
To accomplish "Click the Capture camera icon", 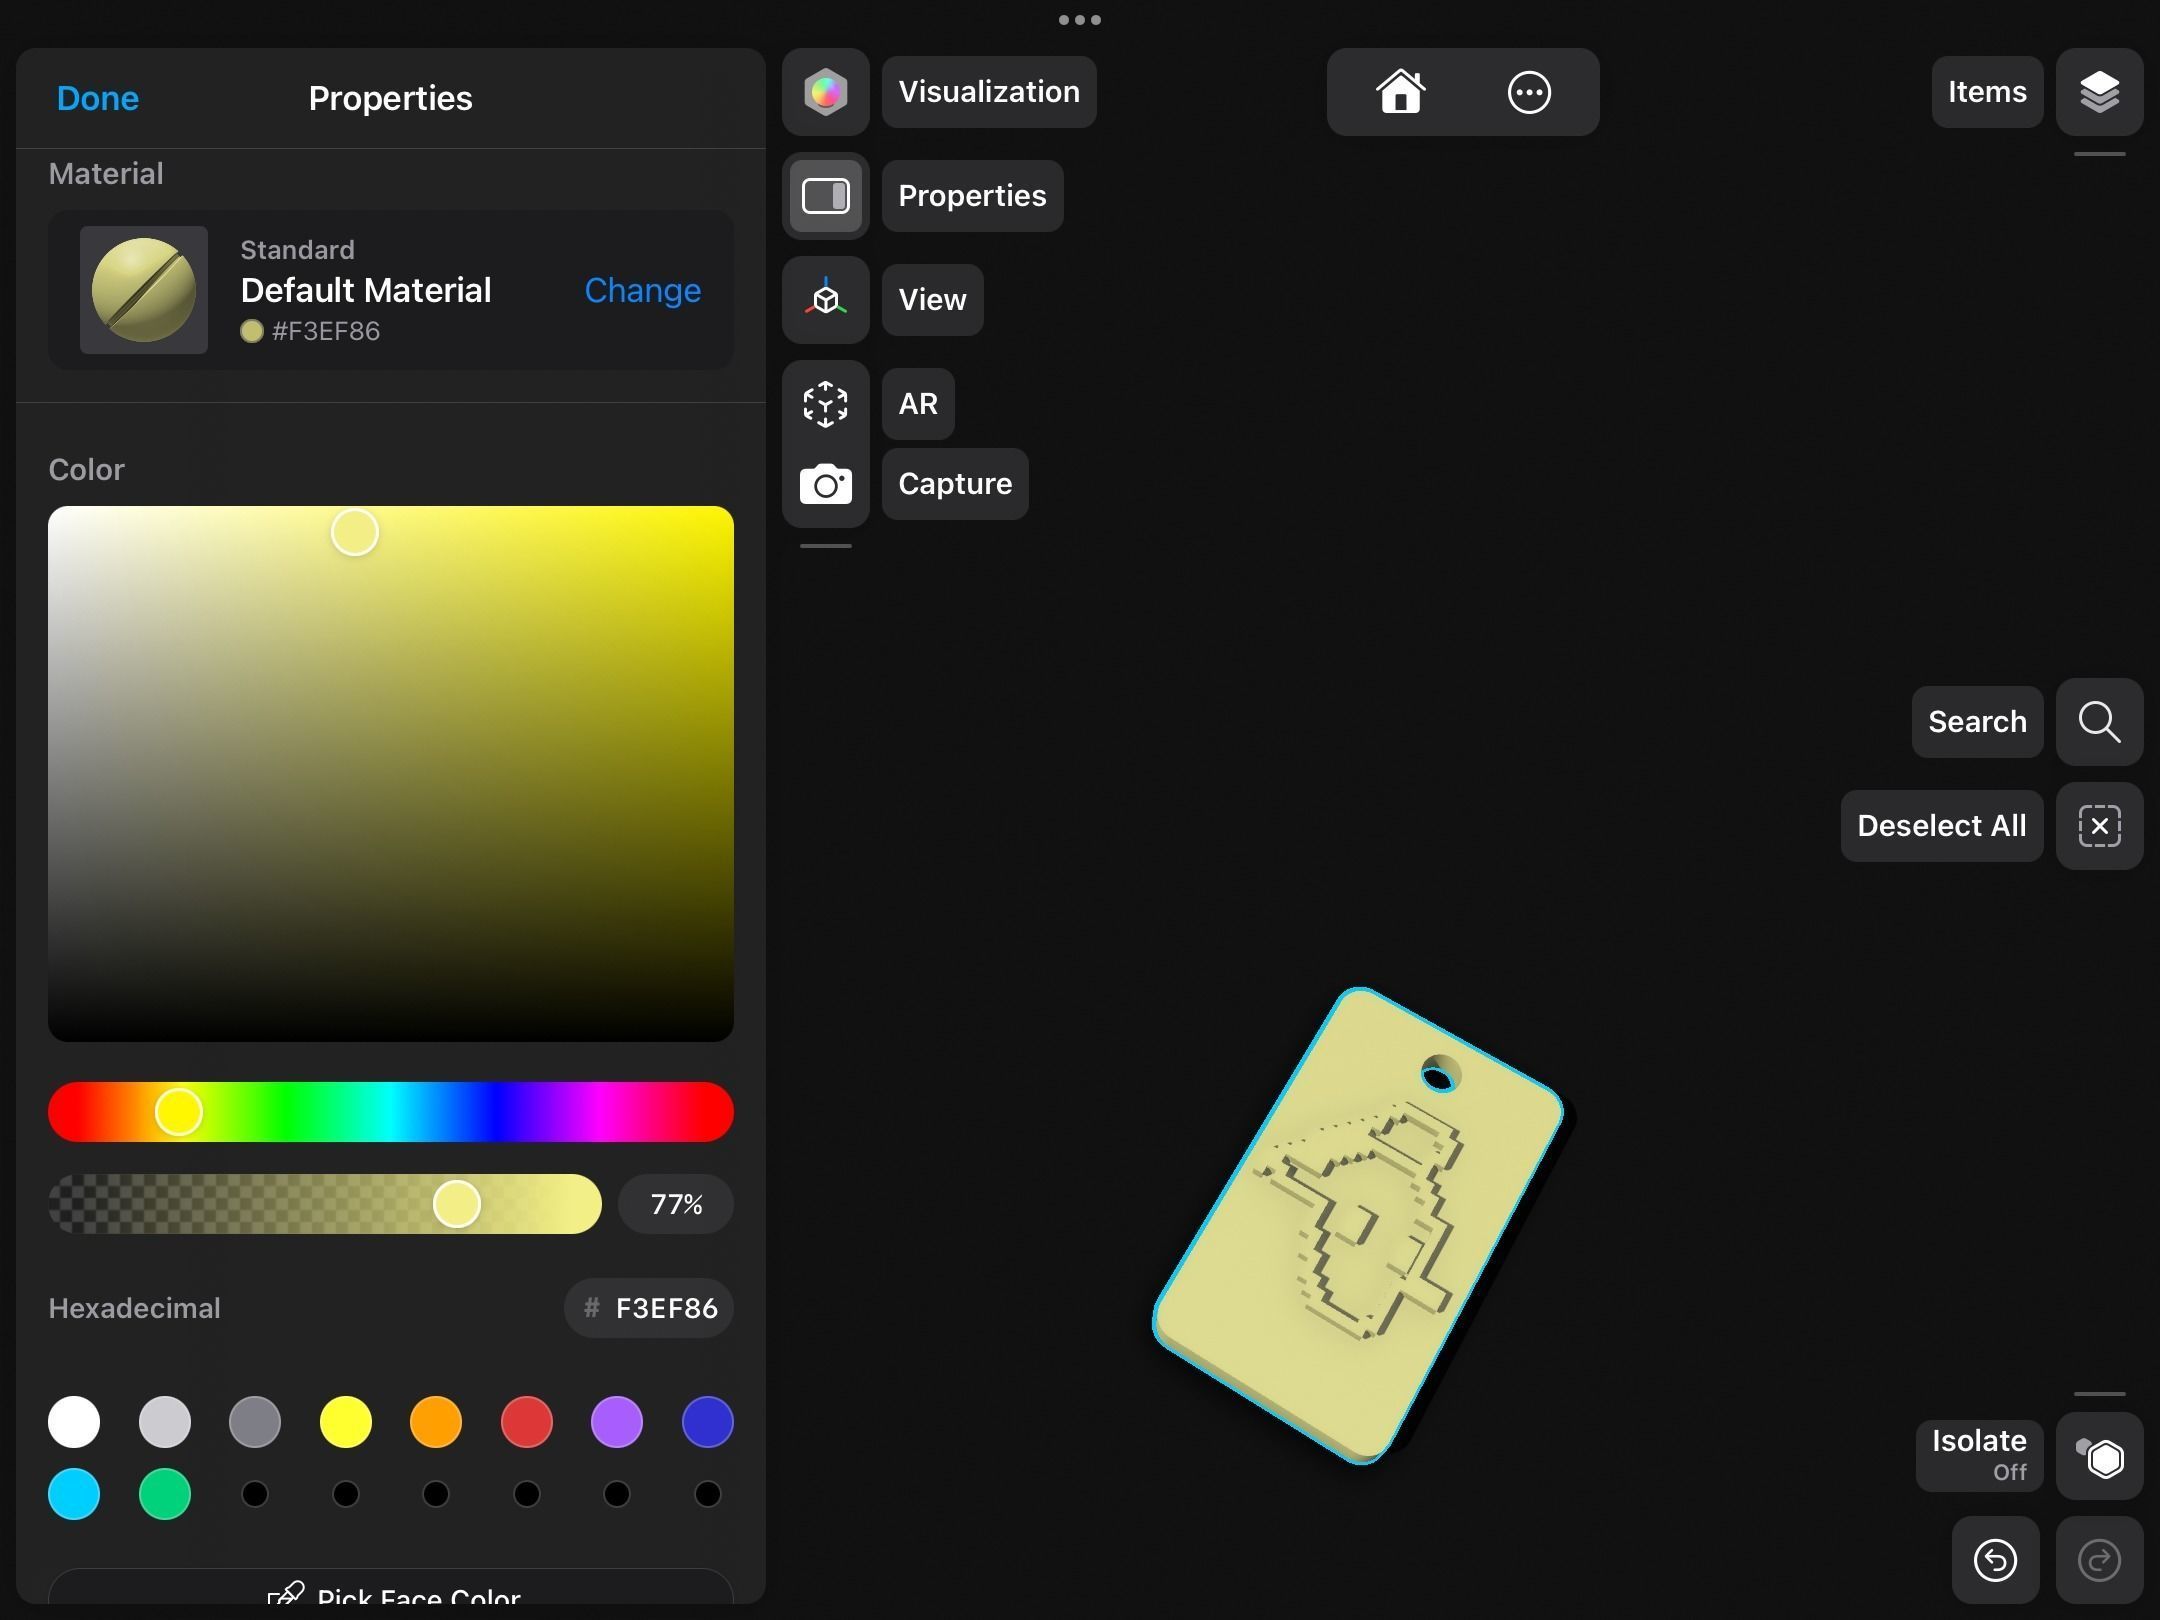I will click(825, 485).
